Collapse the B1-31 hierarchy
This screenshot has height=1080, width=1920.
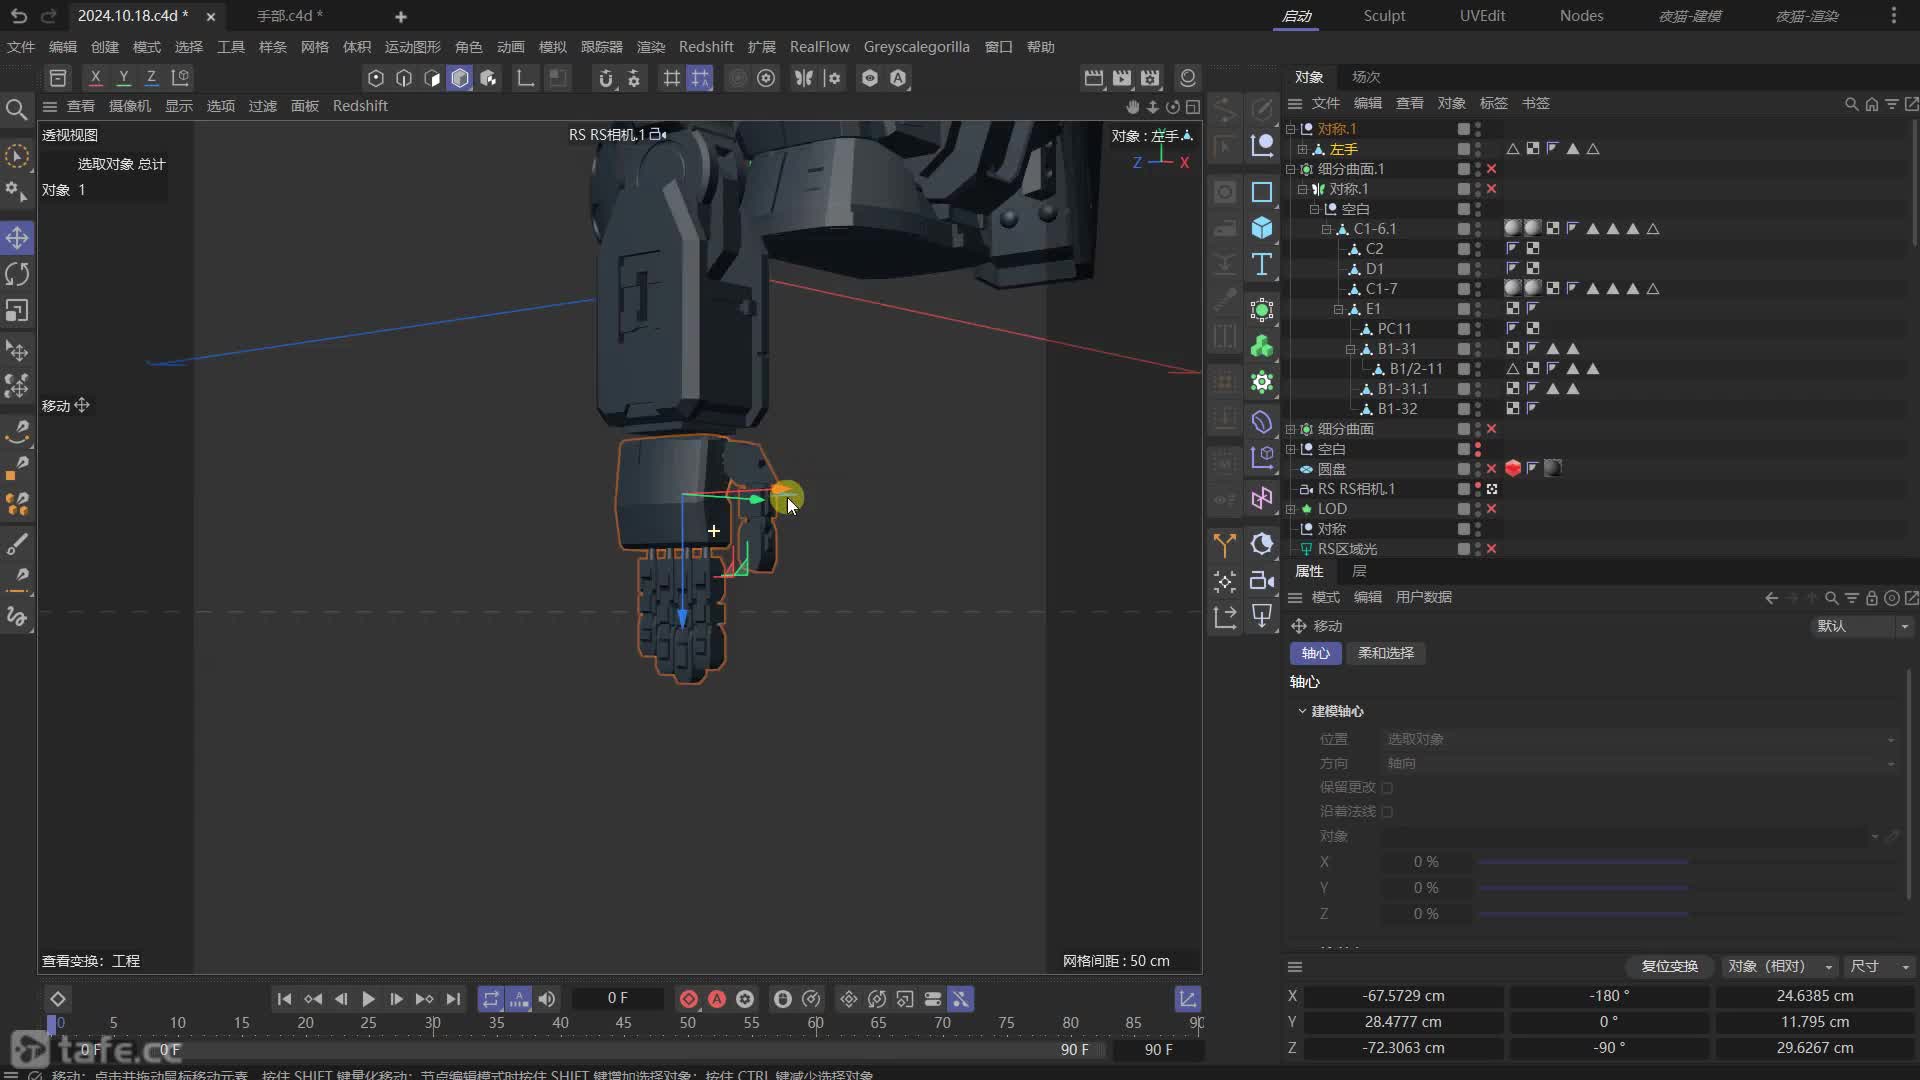(1351, 349)
